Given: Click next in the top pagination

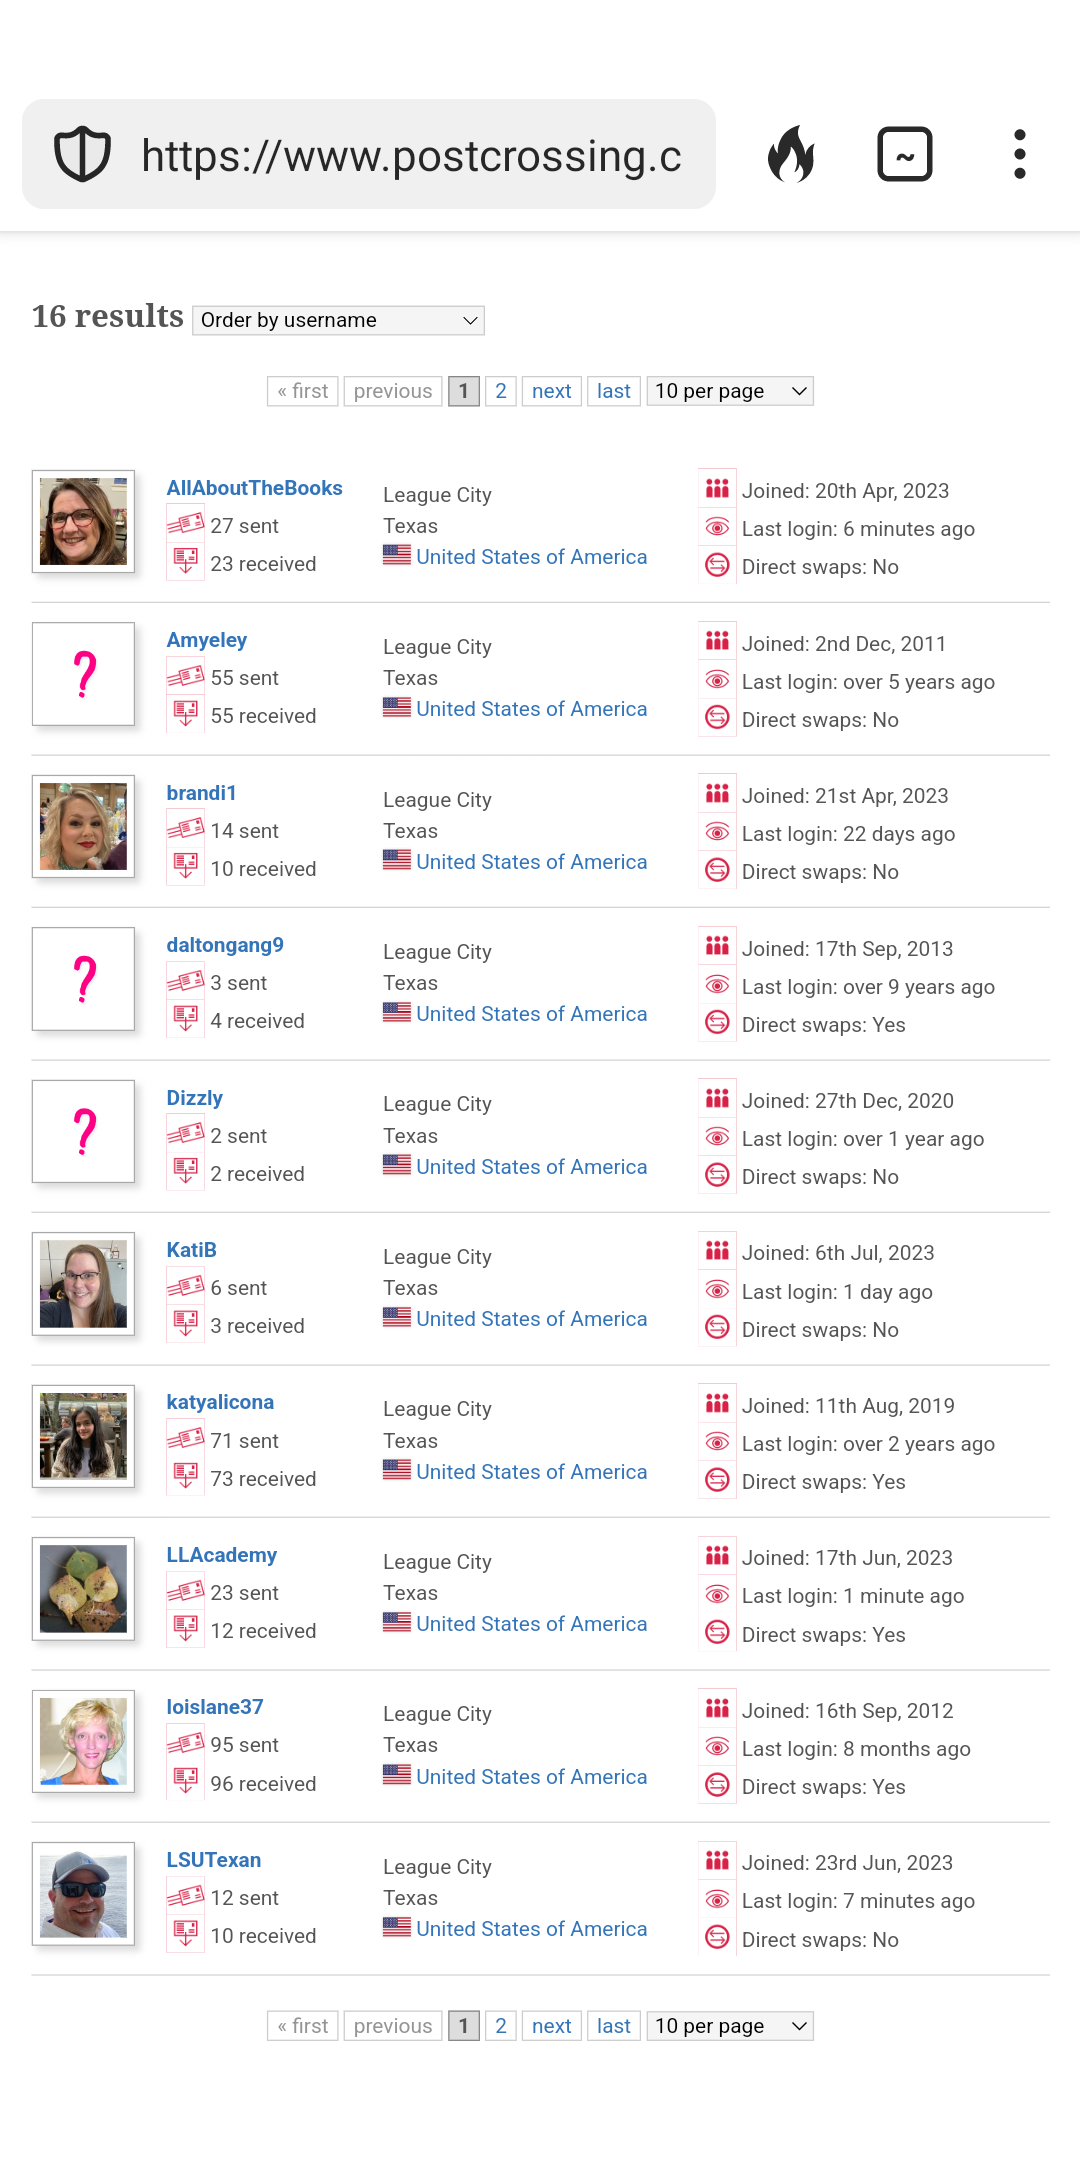Looking at the screenshot, I should click(x=552, y=391).
